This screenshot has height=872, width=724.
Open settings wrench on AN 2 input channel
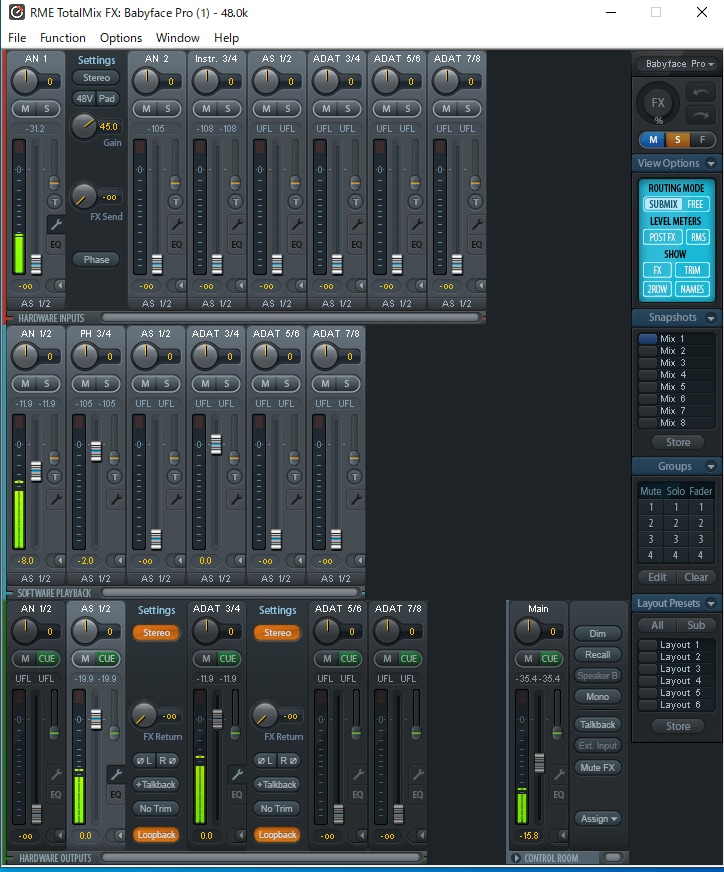click(176, 224)
